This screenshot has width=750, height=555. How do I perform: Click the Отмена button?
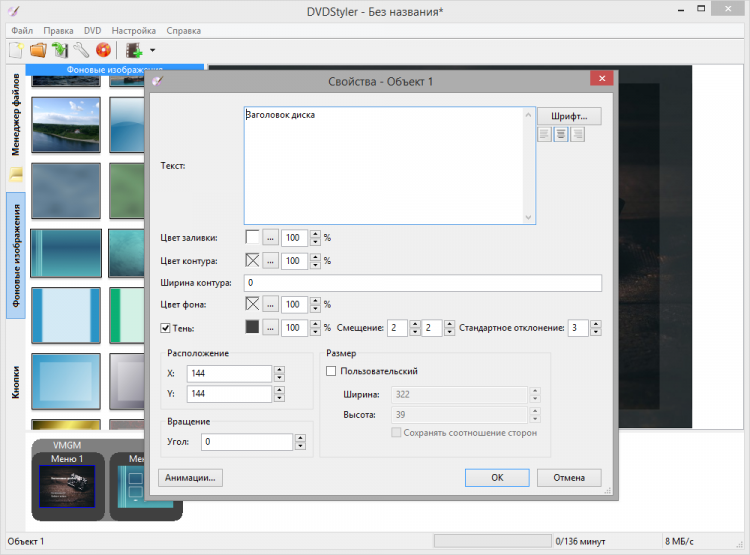(x=569, y=477)
